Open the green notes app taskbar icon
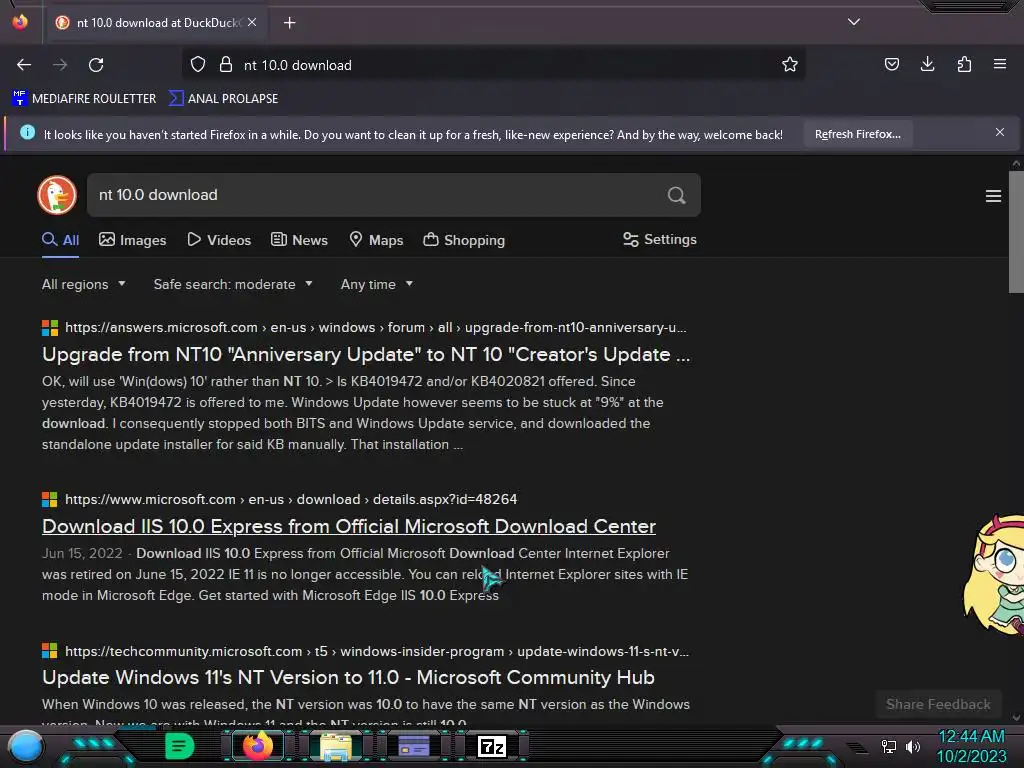 [x=179, y=746]
